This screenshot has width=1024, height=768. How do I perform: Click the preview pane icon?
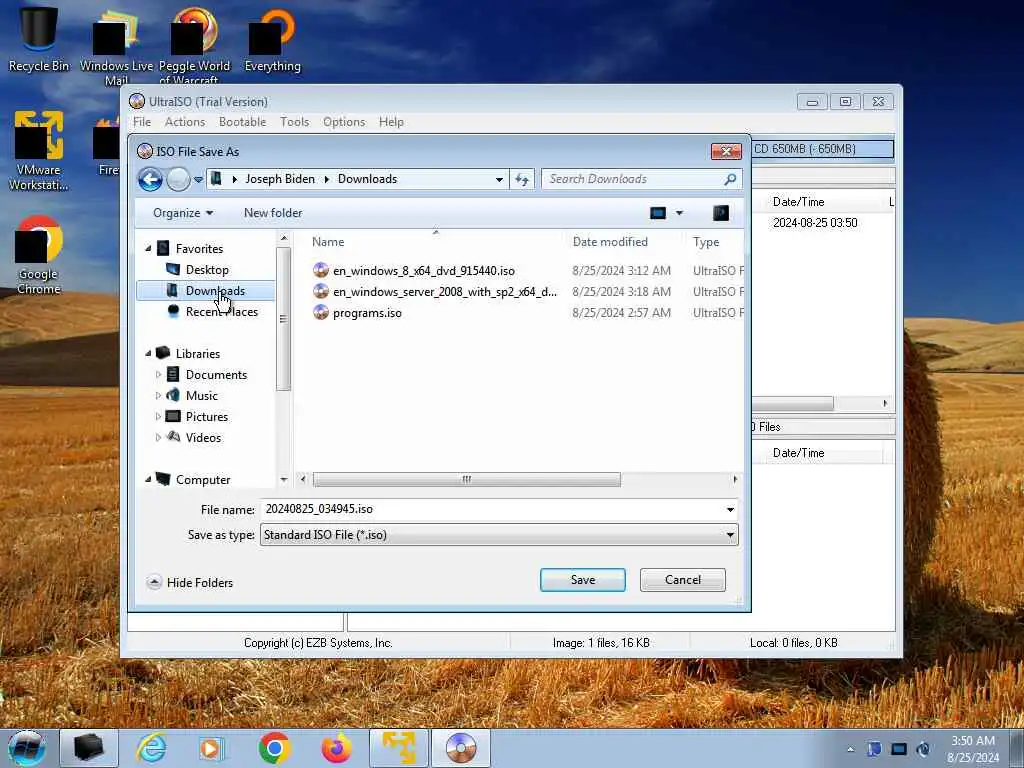coord(721,213)
